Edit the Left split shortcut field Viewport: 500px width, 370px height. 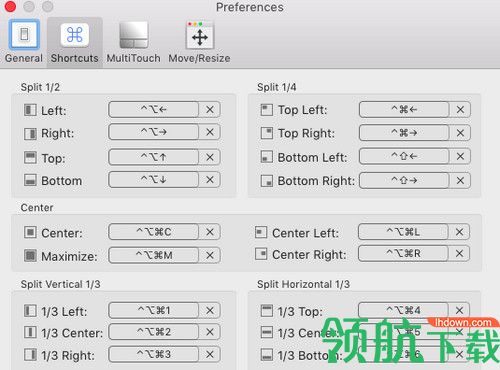tap(154, 110)
